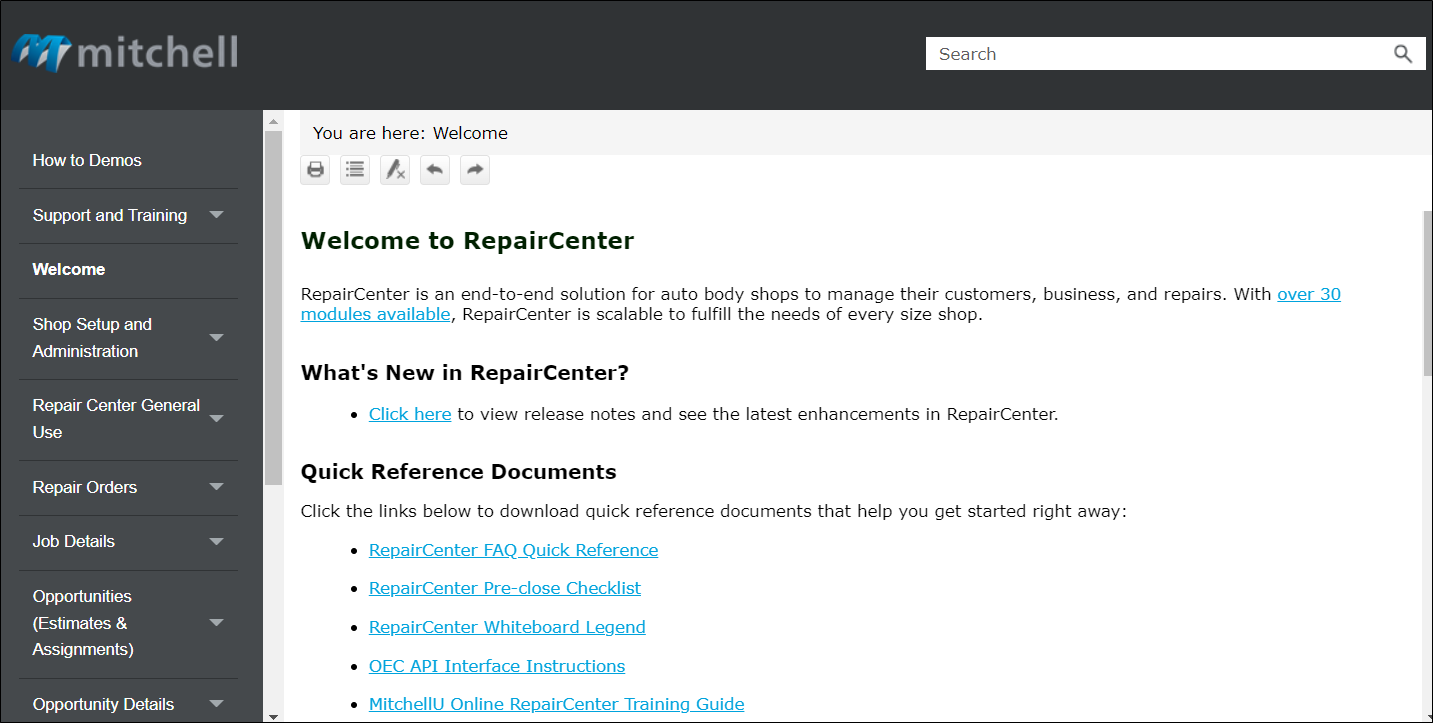
Task: Expand Opportunity Details arrow
Action: click(x=217, y=704)
